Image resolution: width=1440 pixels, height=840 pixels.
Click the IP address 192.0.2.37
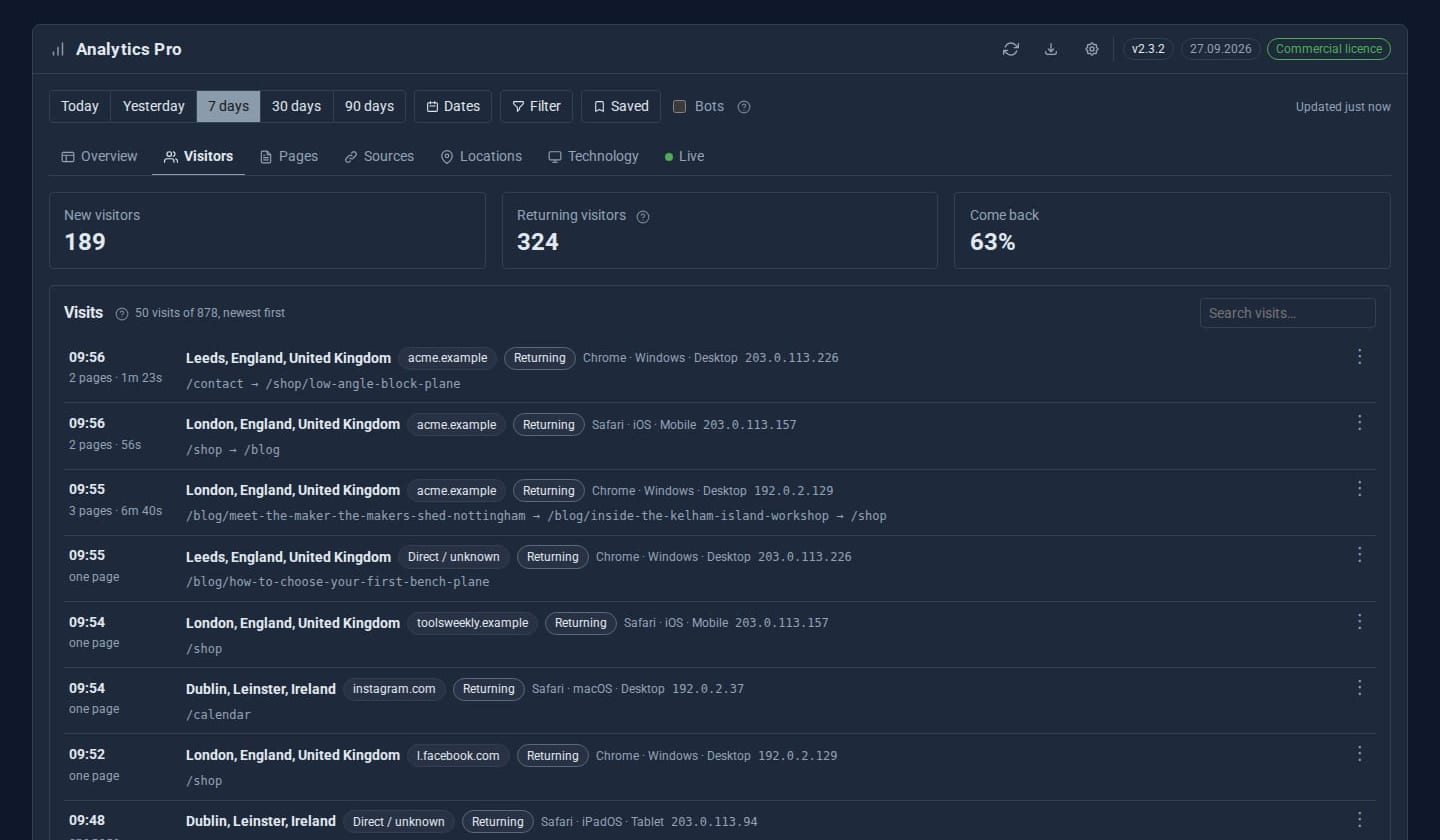708,689
